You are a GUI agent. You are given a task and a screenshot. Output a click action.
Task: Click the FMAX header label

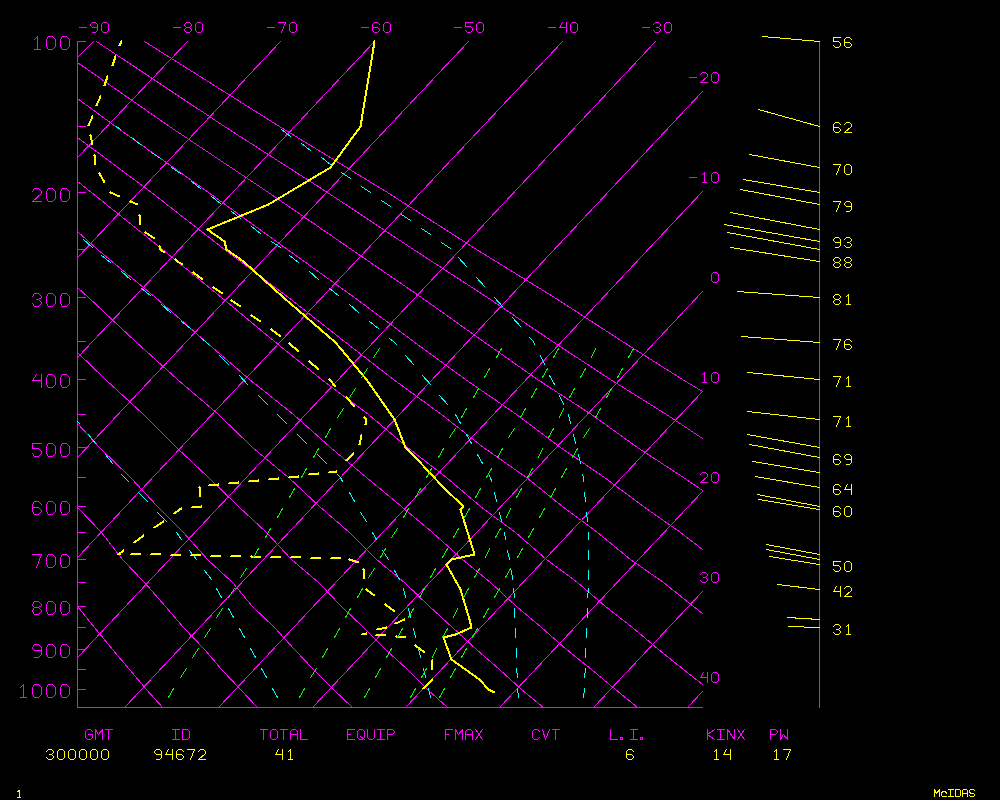463,735
